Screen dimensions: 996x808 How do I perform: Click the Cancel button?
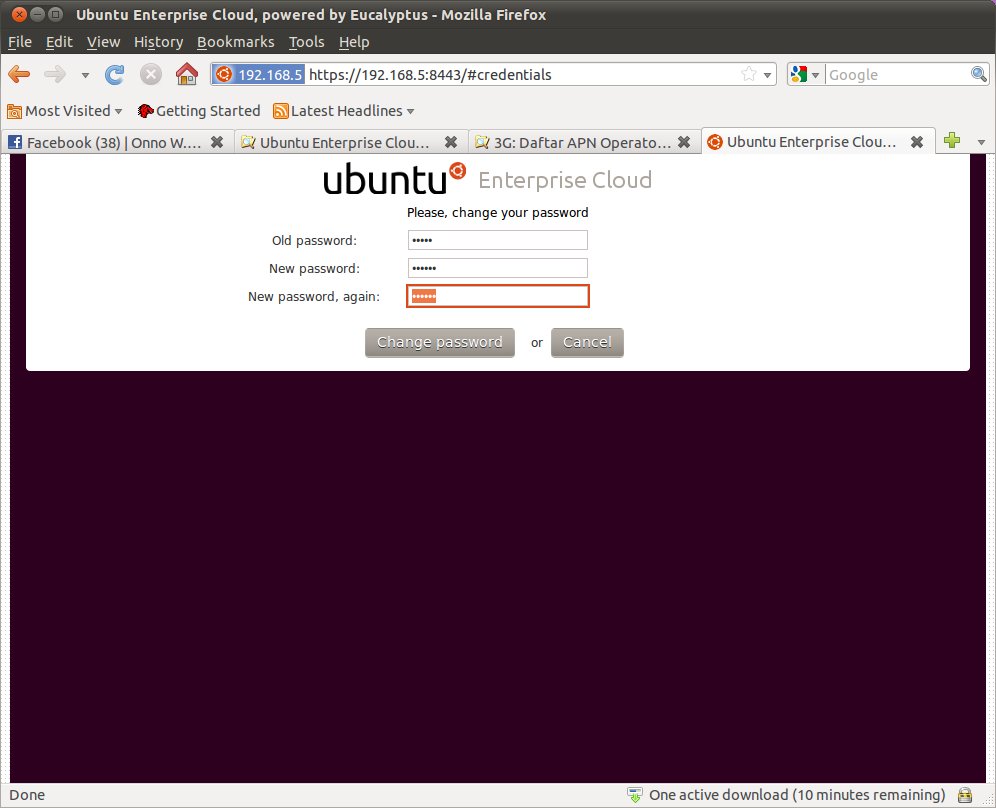pos(587,342)
